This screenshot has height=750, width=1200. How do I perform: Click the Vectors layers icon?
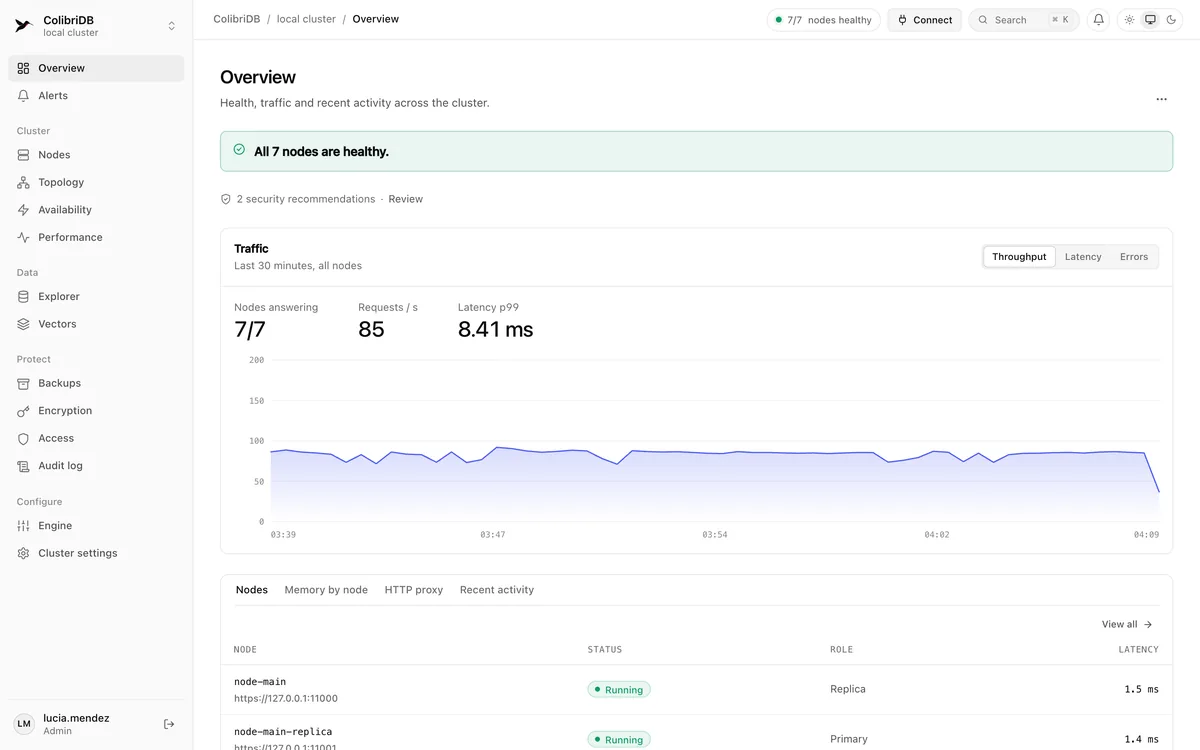point(24,324)
